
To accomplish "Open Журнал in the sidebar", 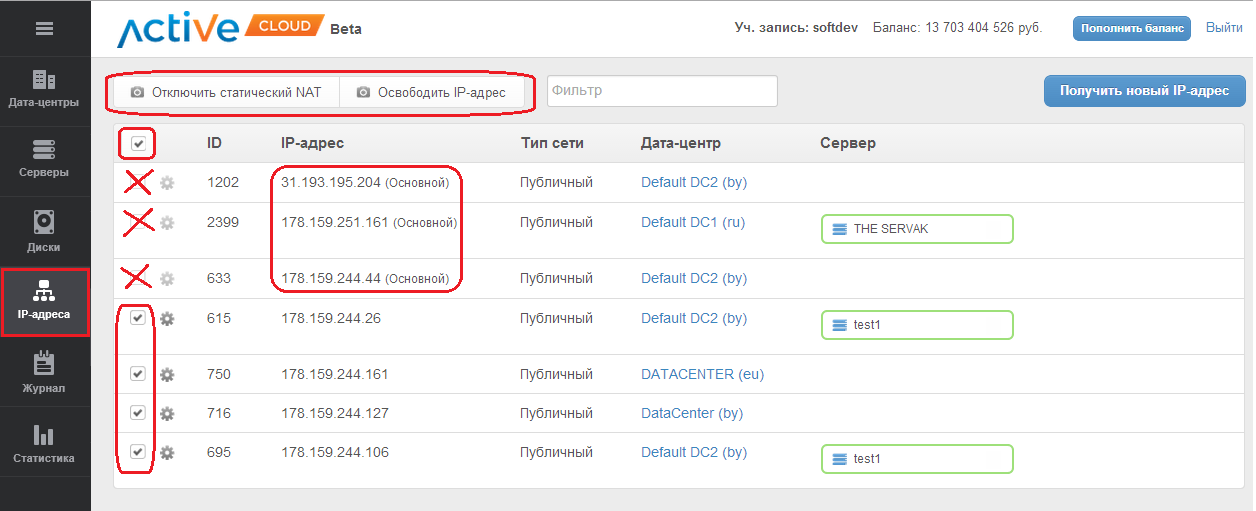I will point(44,372).
